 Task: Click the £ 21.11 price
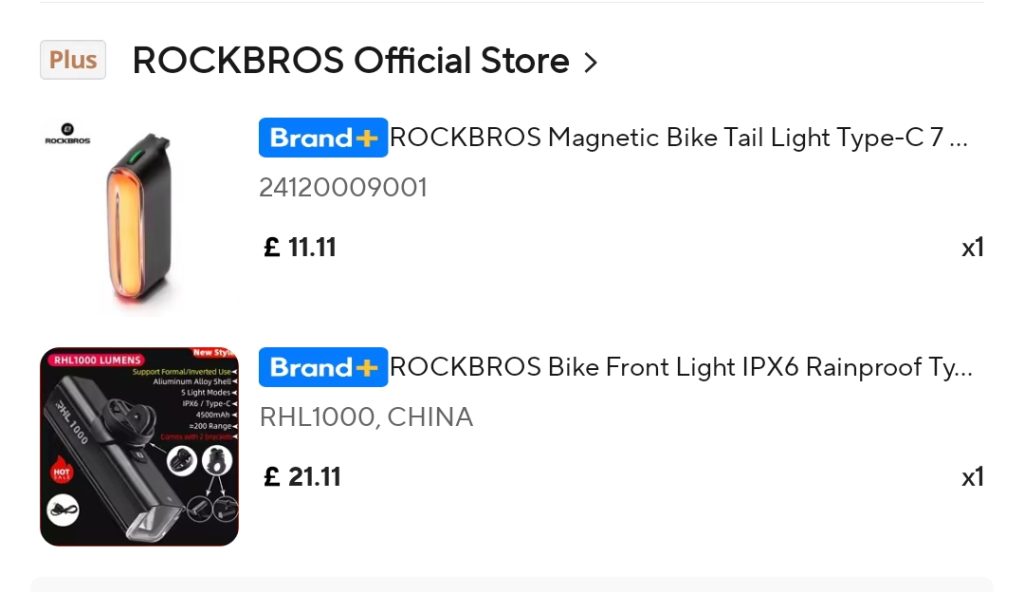[302, 477]
